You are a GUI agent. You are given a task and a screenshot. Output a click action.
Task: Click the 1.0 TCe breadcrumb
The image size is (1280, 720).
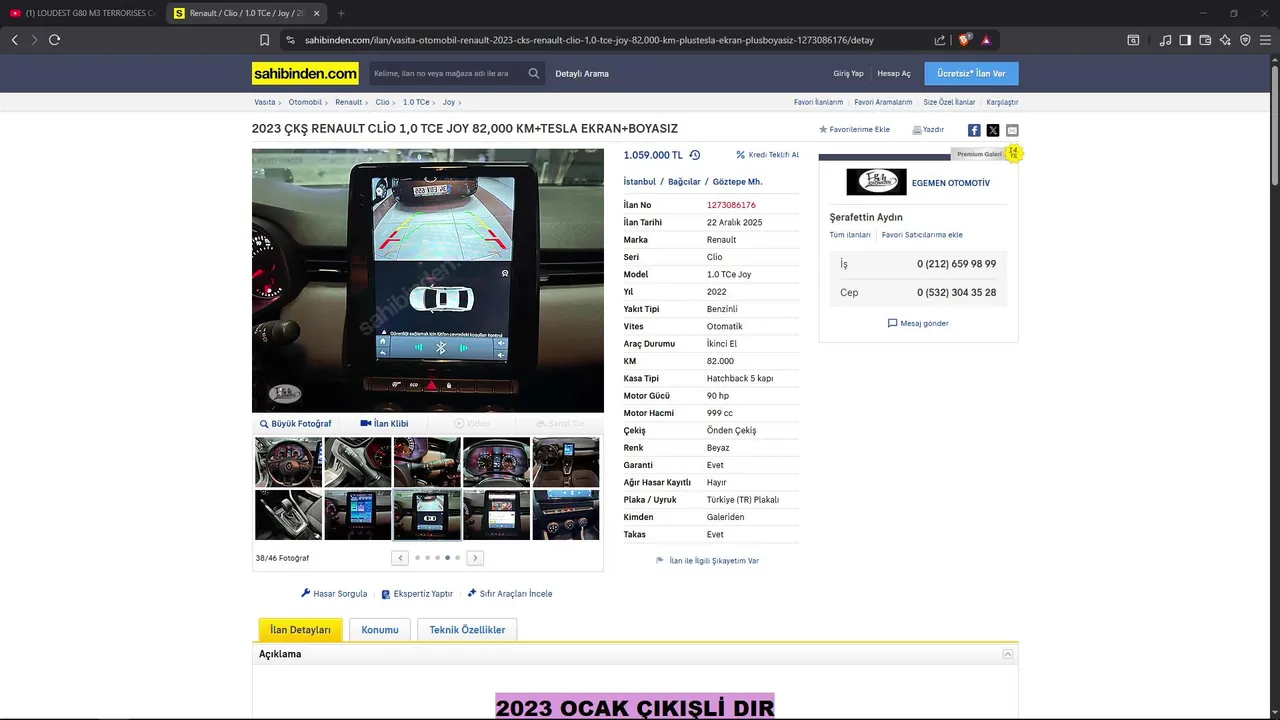(416, 102)
